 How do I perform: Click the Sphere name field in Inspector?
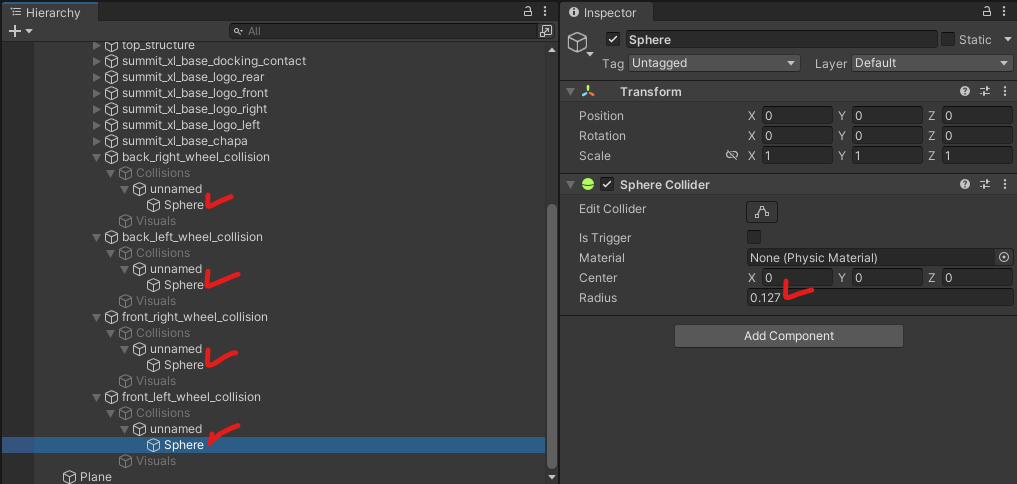point(782,40)
